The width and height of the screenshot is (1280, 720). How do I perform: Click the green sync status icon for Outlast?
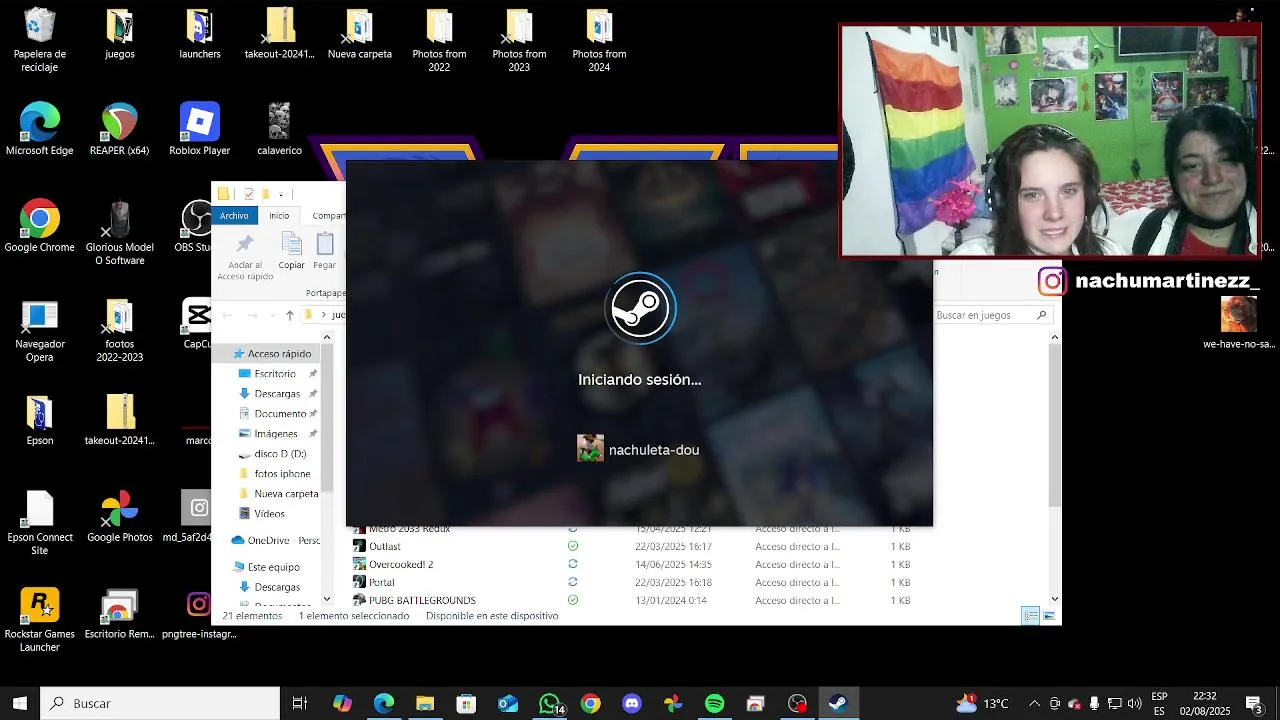tap(573, 546)
